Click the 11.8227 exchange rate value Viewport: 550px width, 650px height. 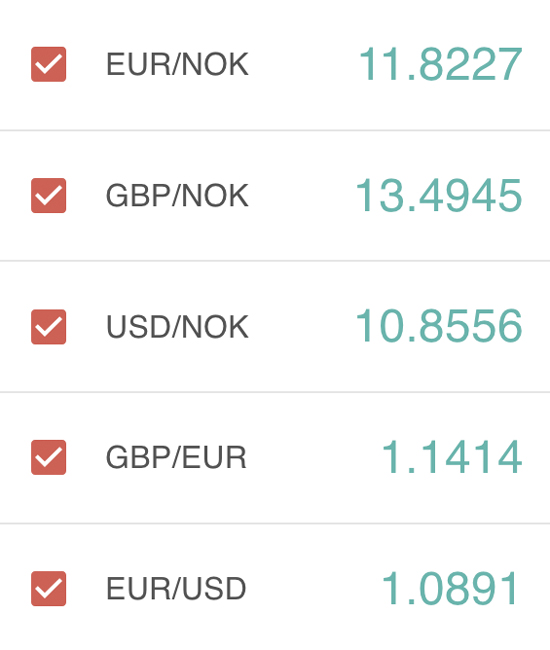pos(441,64)
